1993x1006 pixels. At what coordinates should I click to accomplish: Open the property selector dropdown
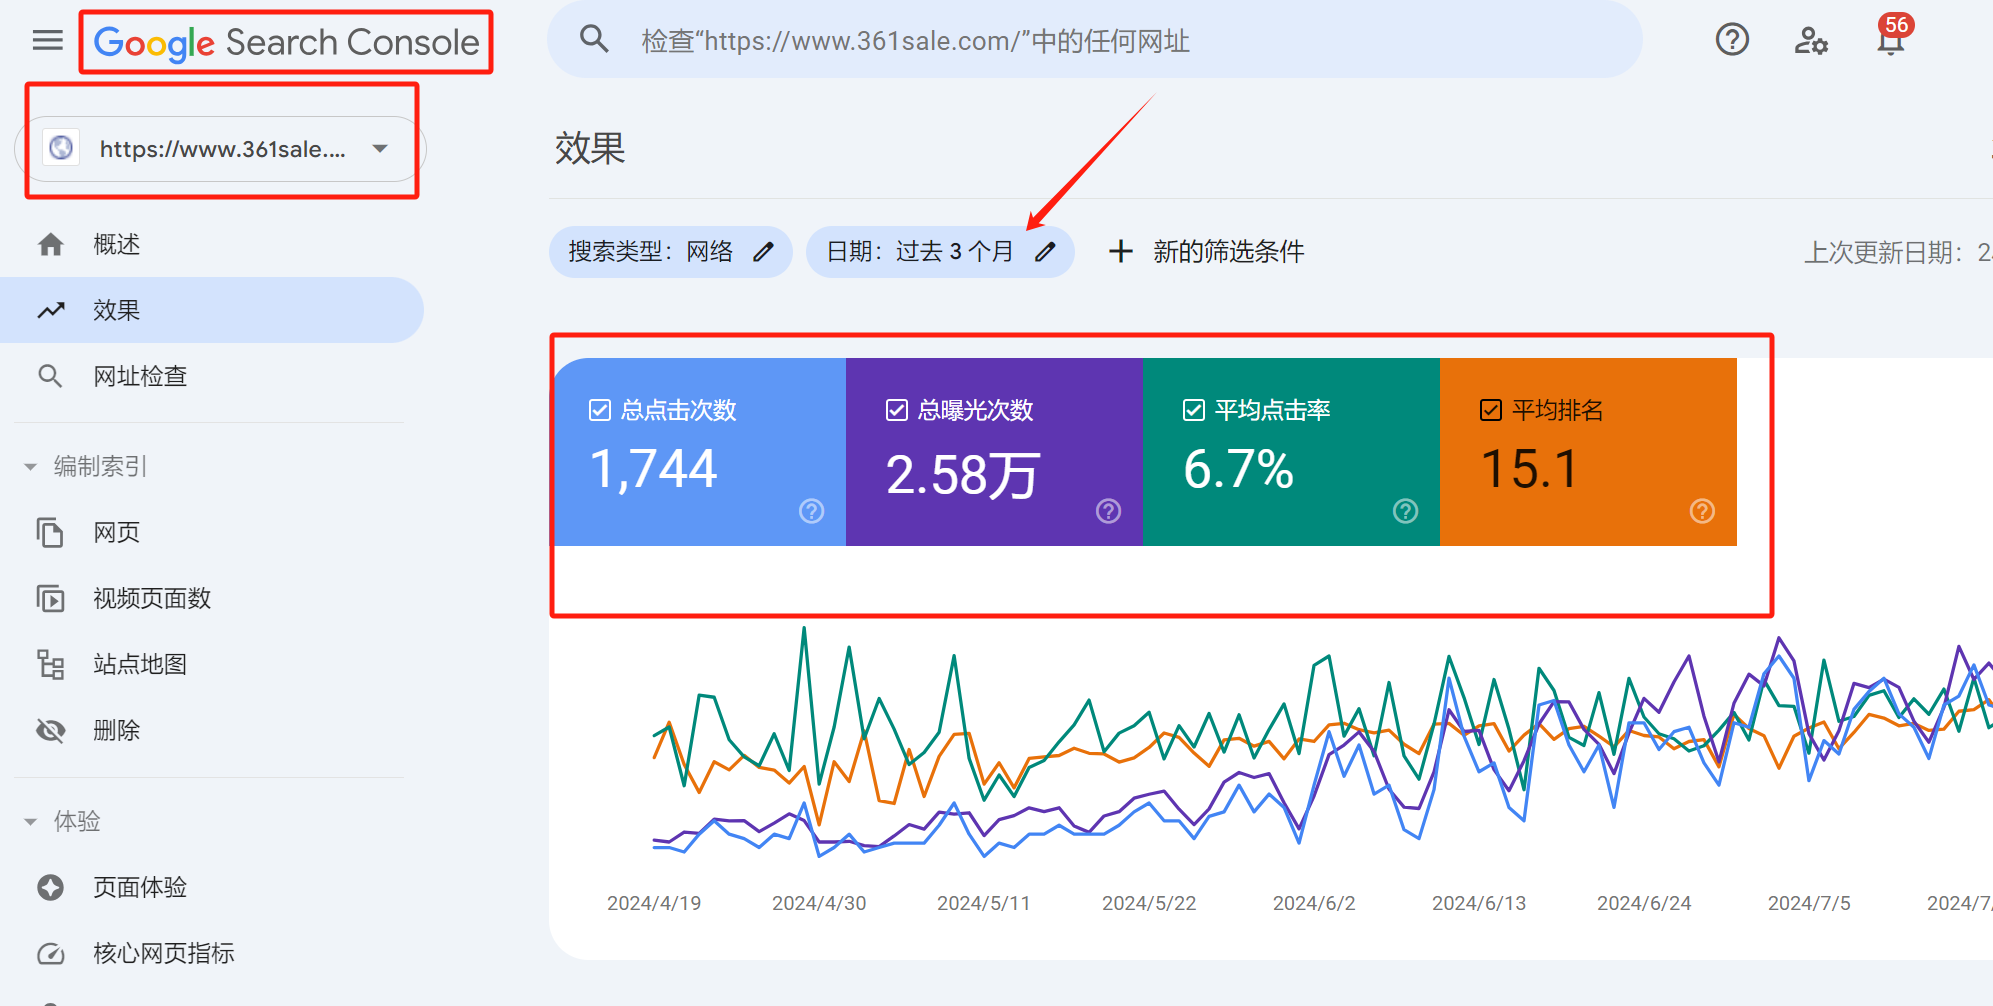pos(380,148)
